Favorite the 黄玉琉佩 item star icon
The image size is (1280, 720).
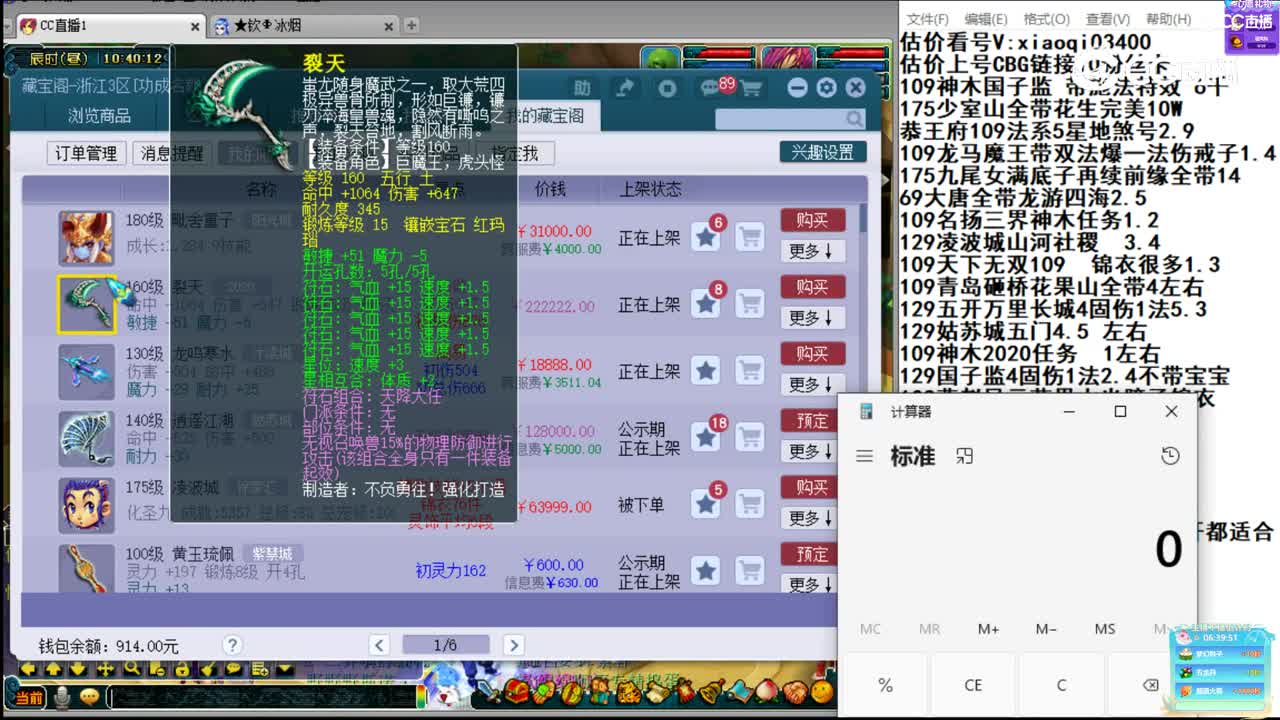[x=706, y=571]
